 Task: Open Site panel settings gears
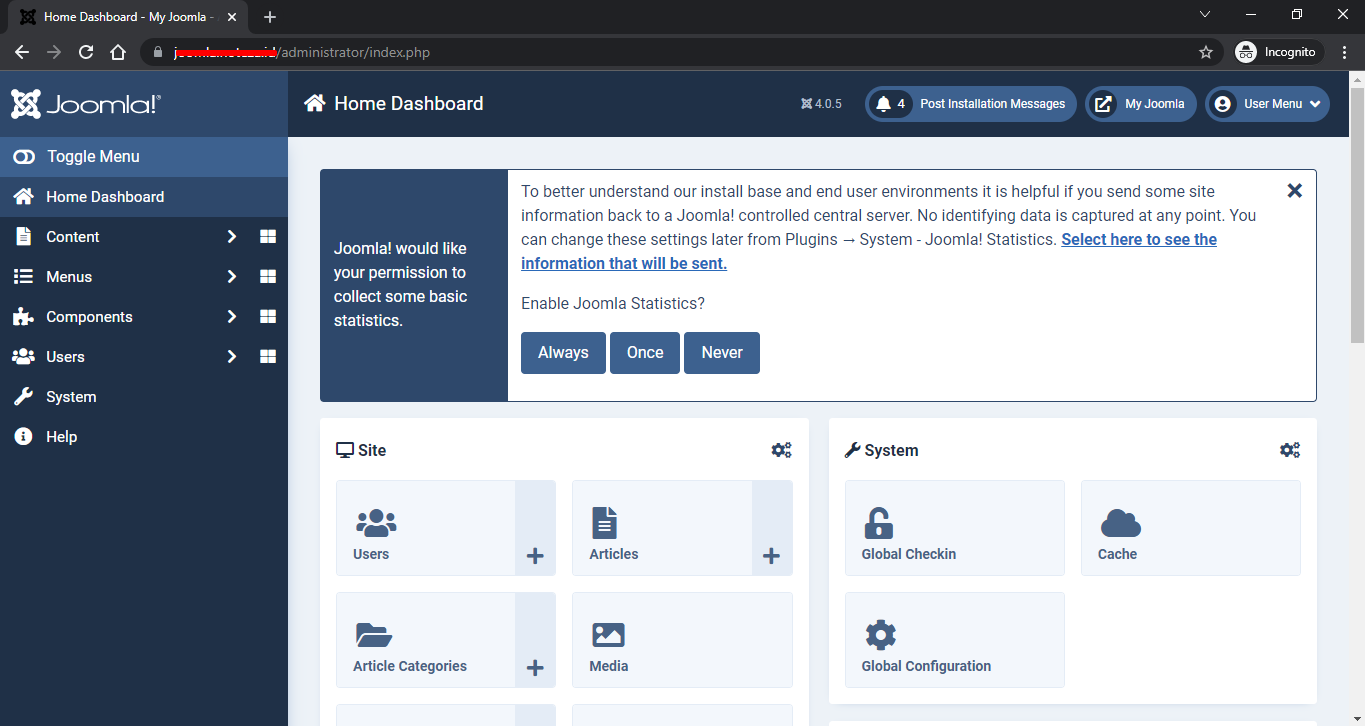coord(781,450)
